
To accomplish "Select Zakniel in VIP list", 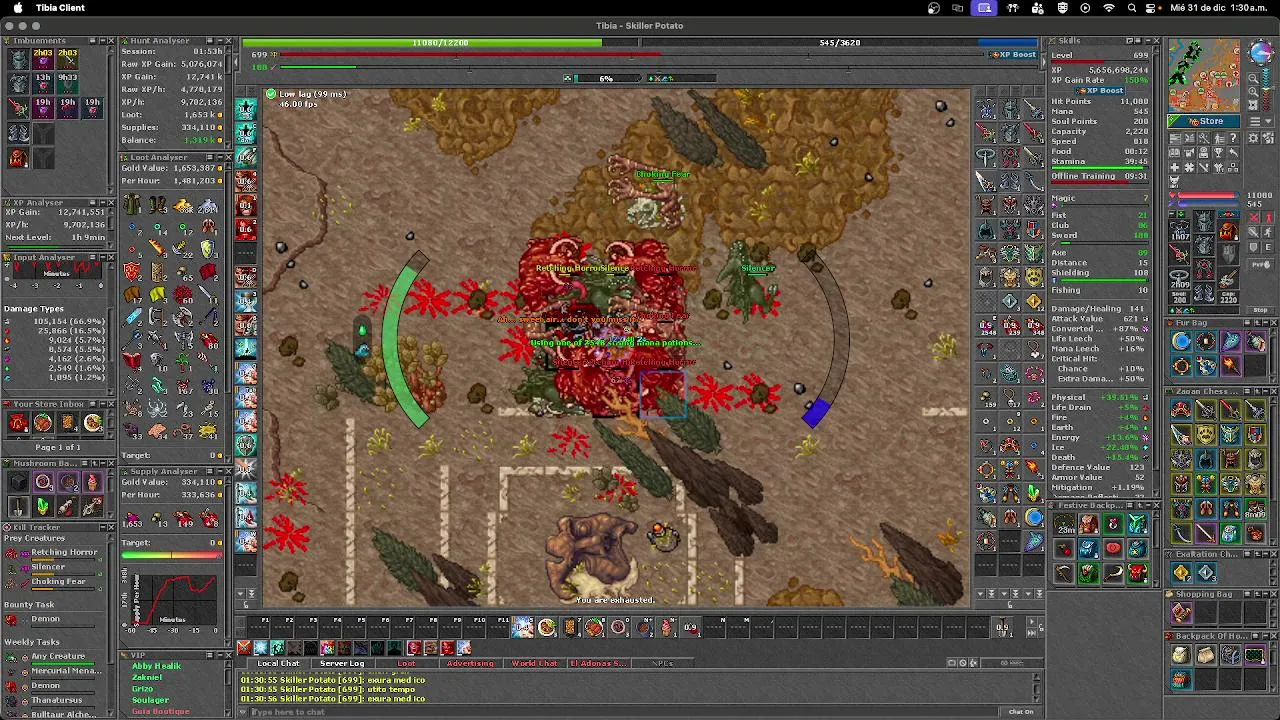I will pos(147,678).
